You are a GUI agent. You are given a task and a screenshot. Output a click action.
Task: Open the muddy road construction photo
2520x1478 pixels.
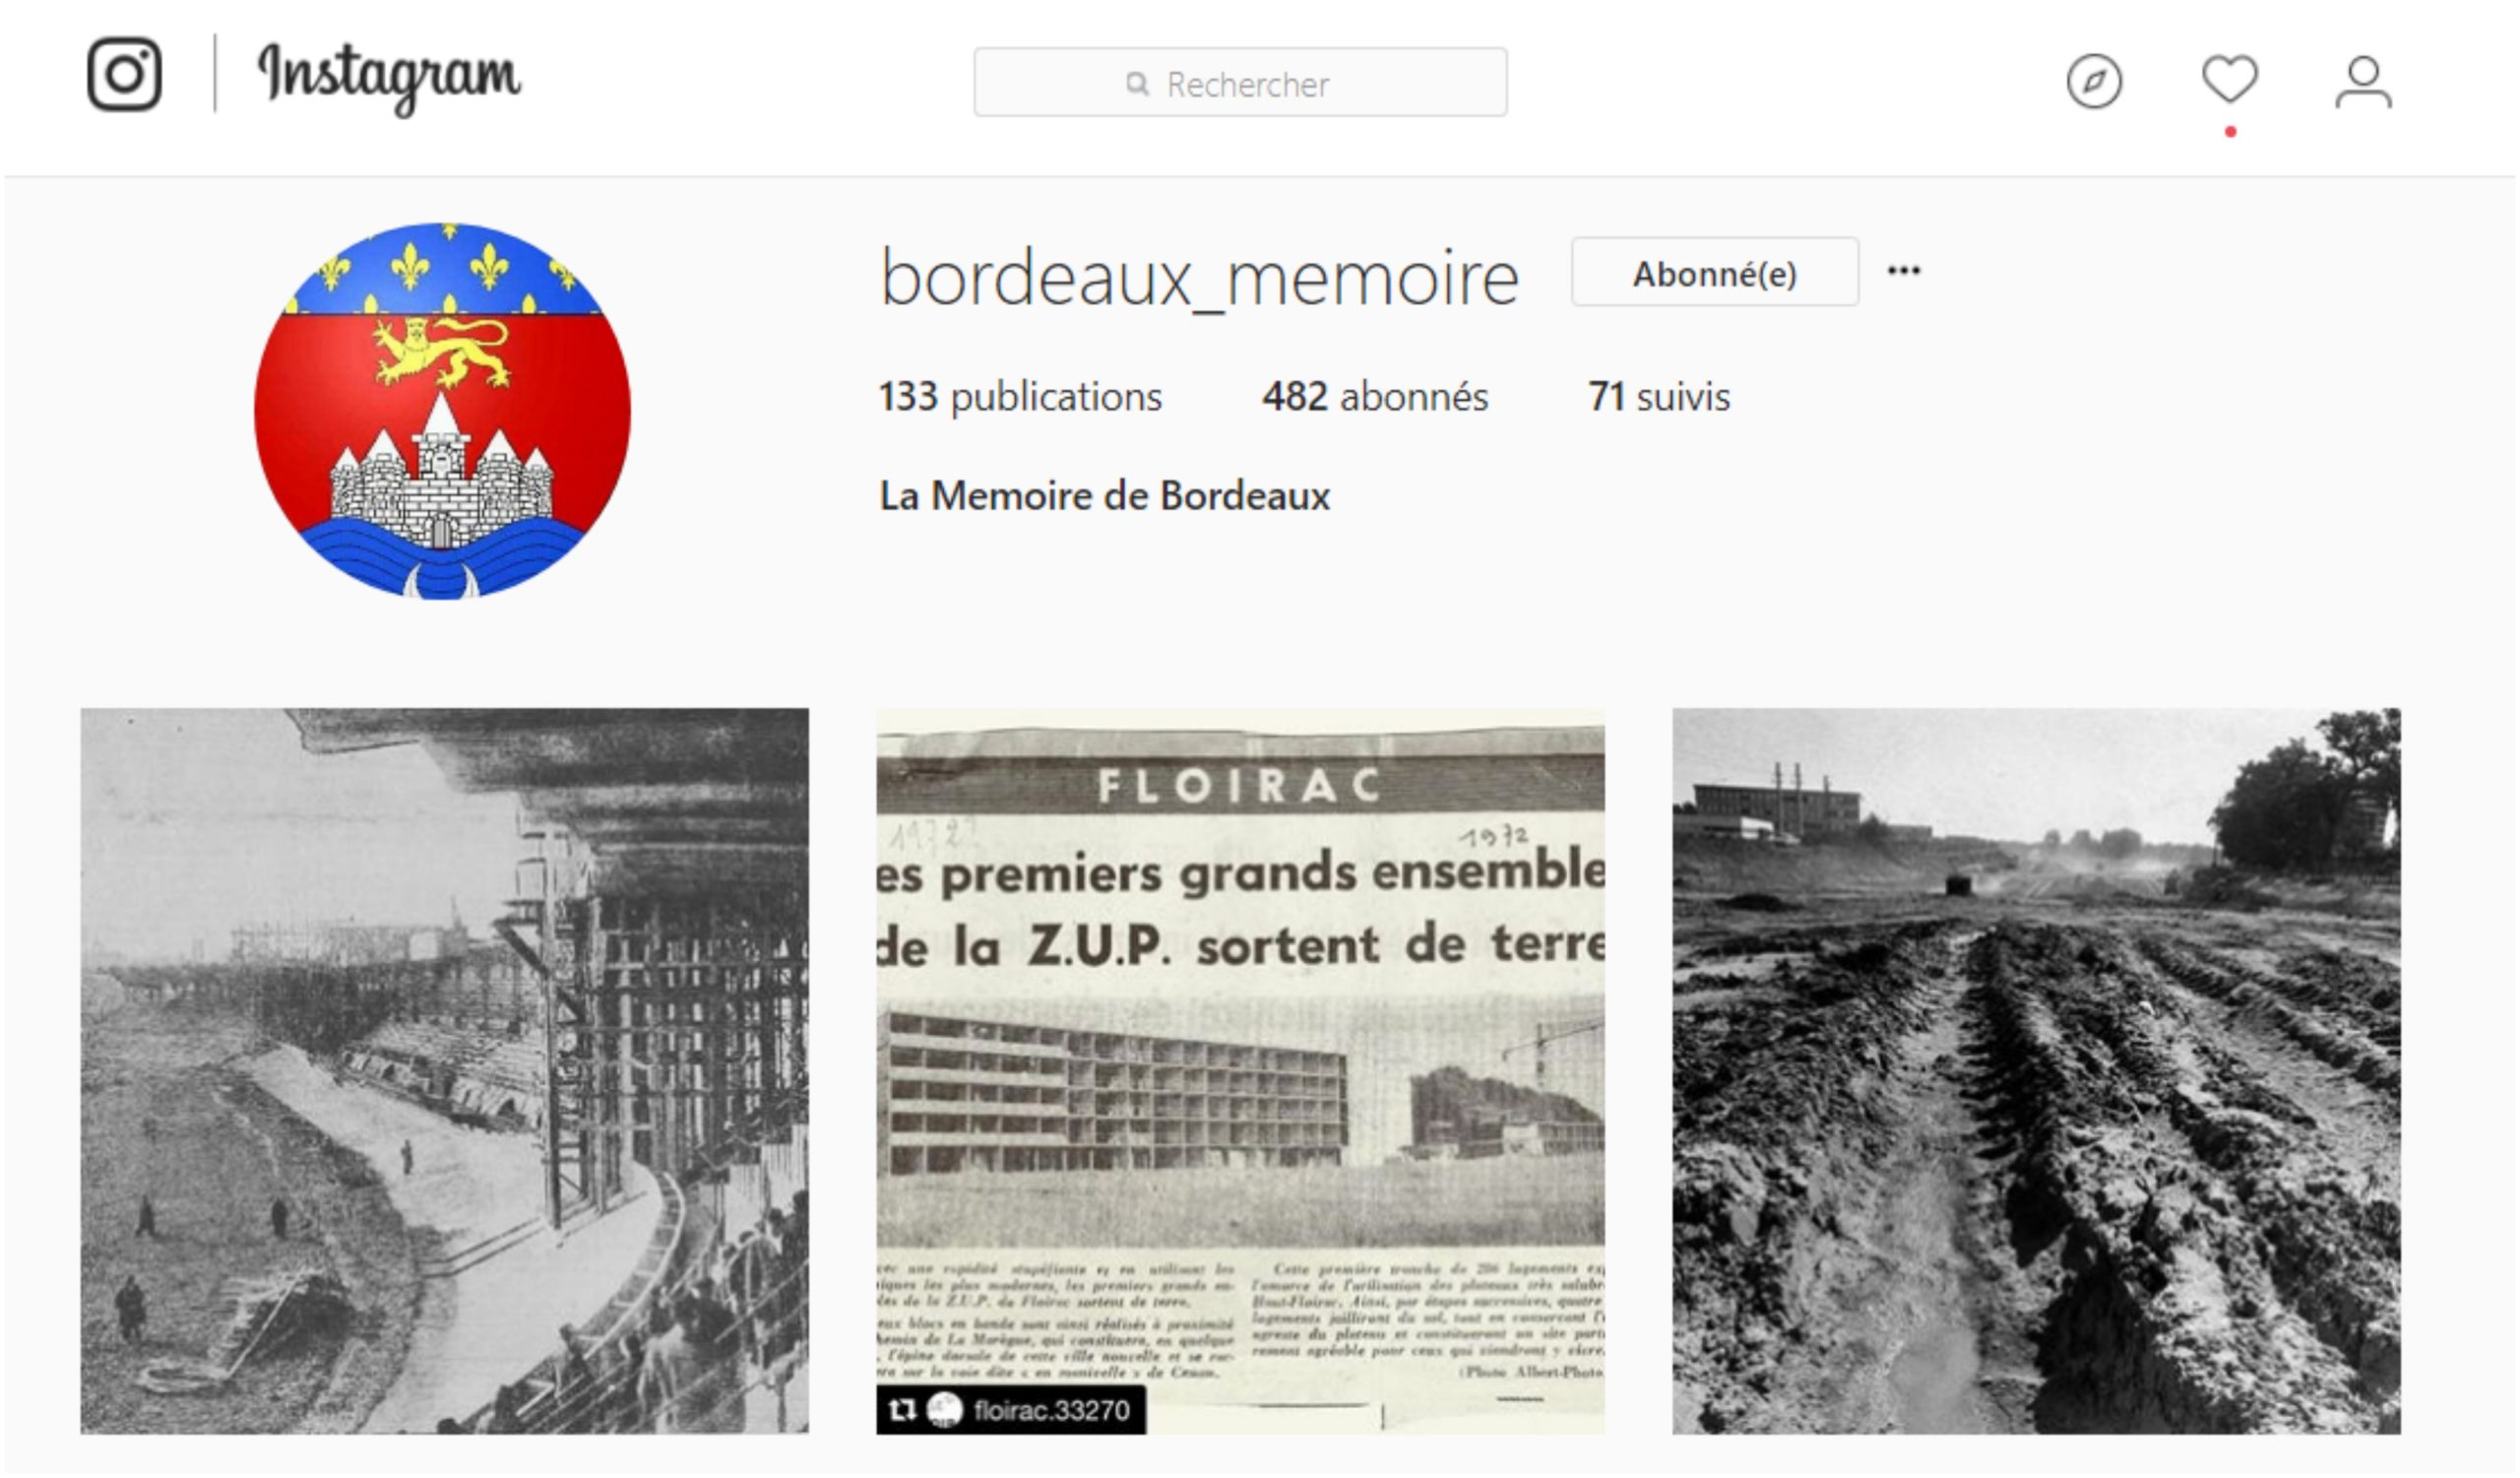point(2037,1071)
